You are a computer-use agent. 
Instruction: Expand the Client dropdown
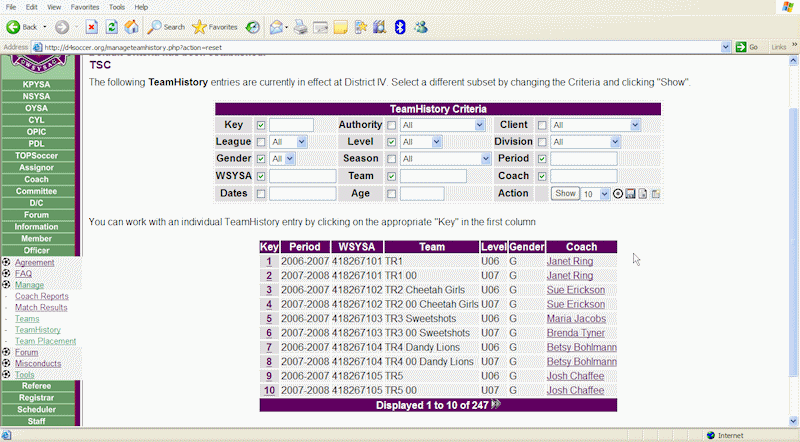634,125
